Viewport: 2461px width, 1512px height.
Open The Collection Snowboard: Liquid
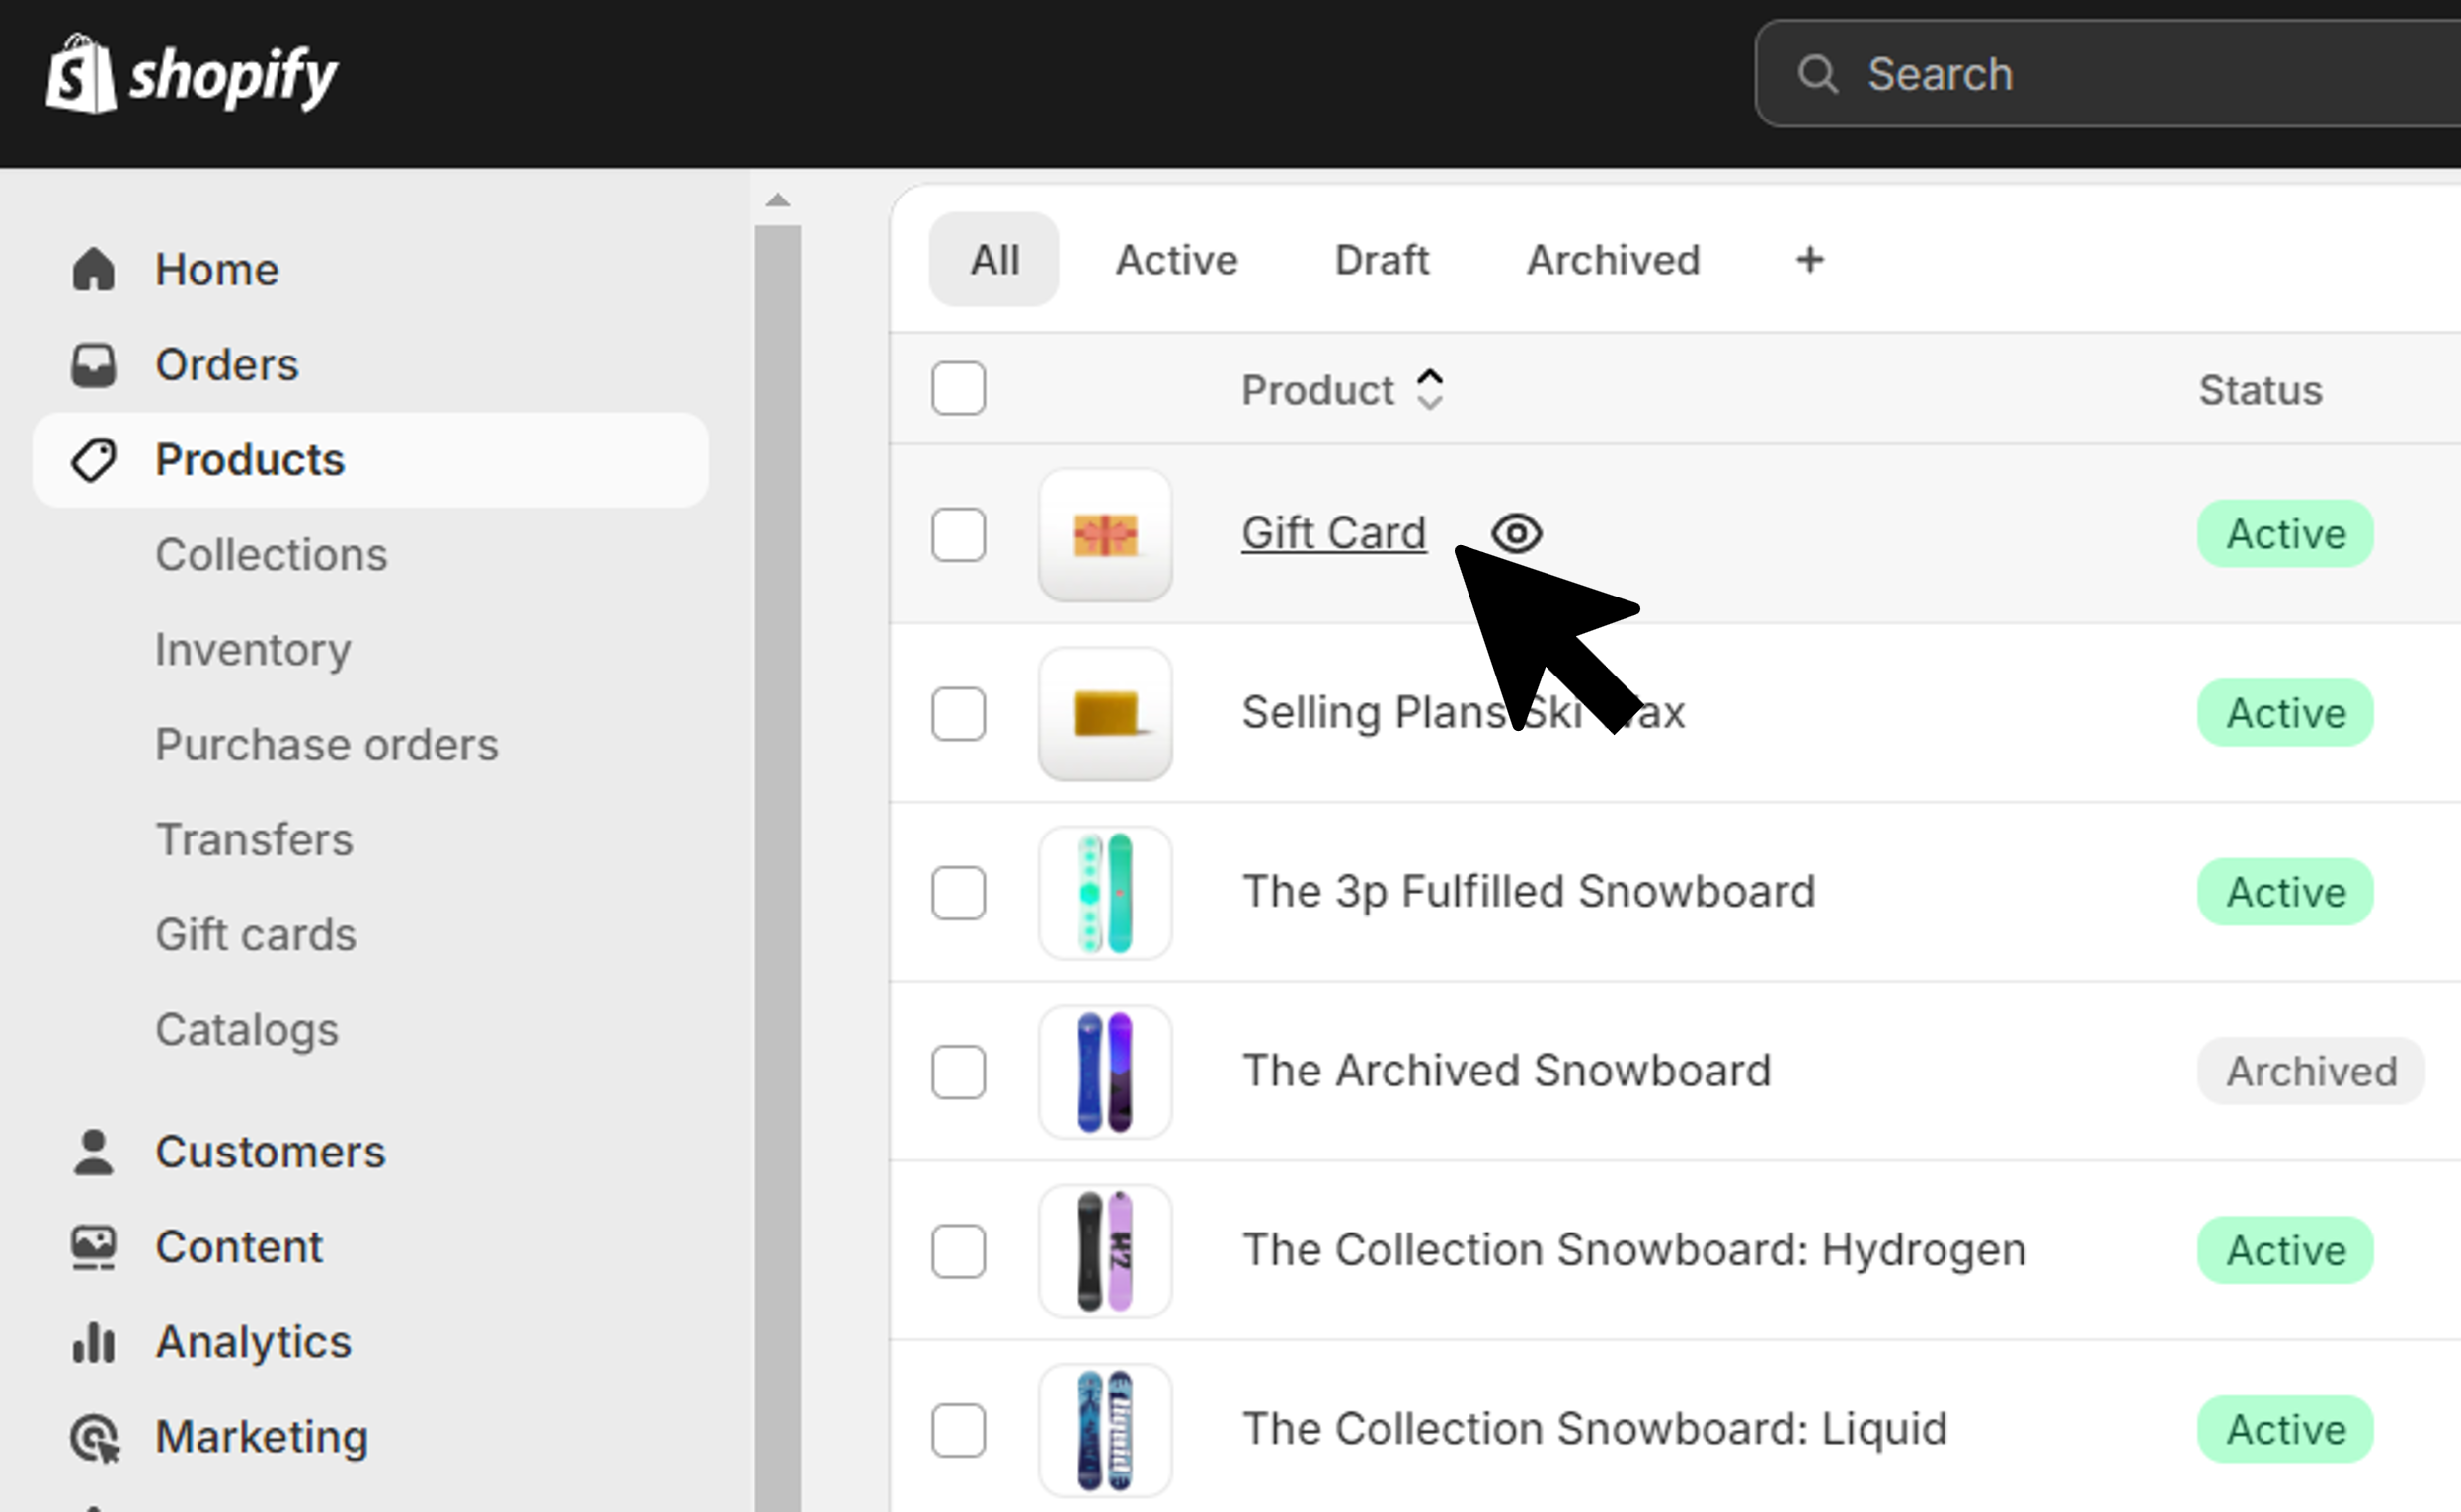pos(1594,1429)
